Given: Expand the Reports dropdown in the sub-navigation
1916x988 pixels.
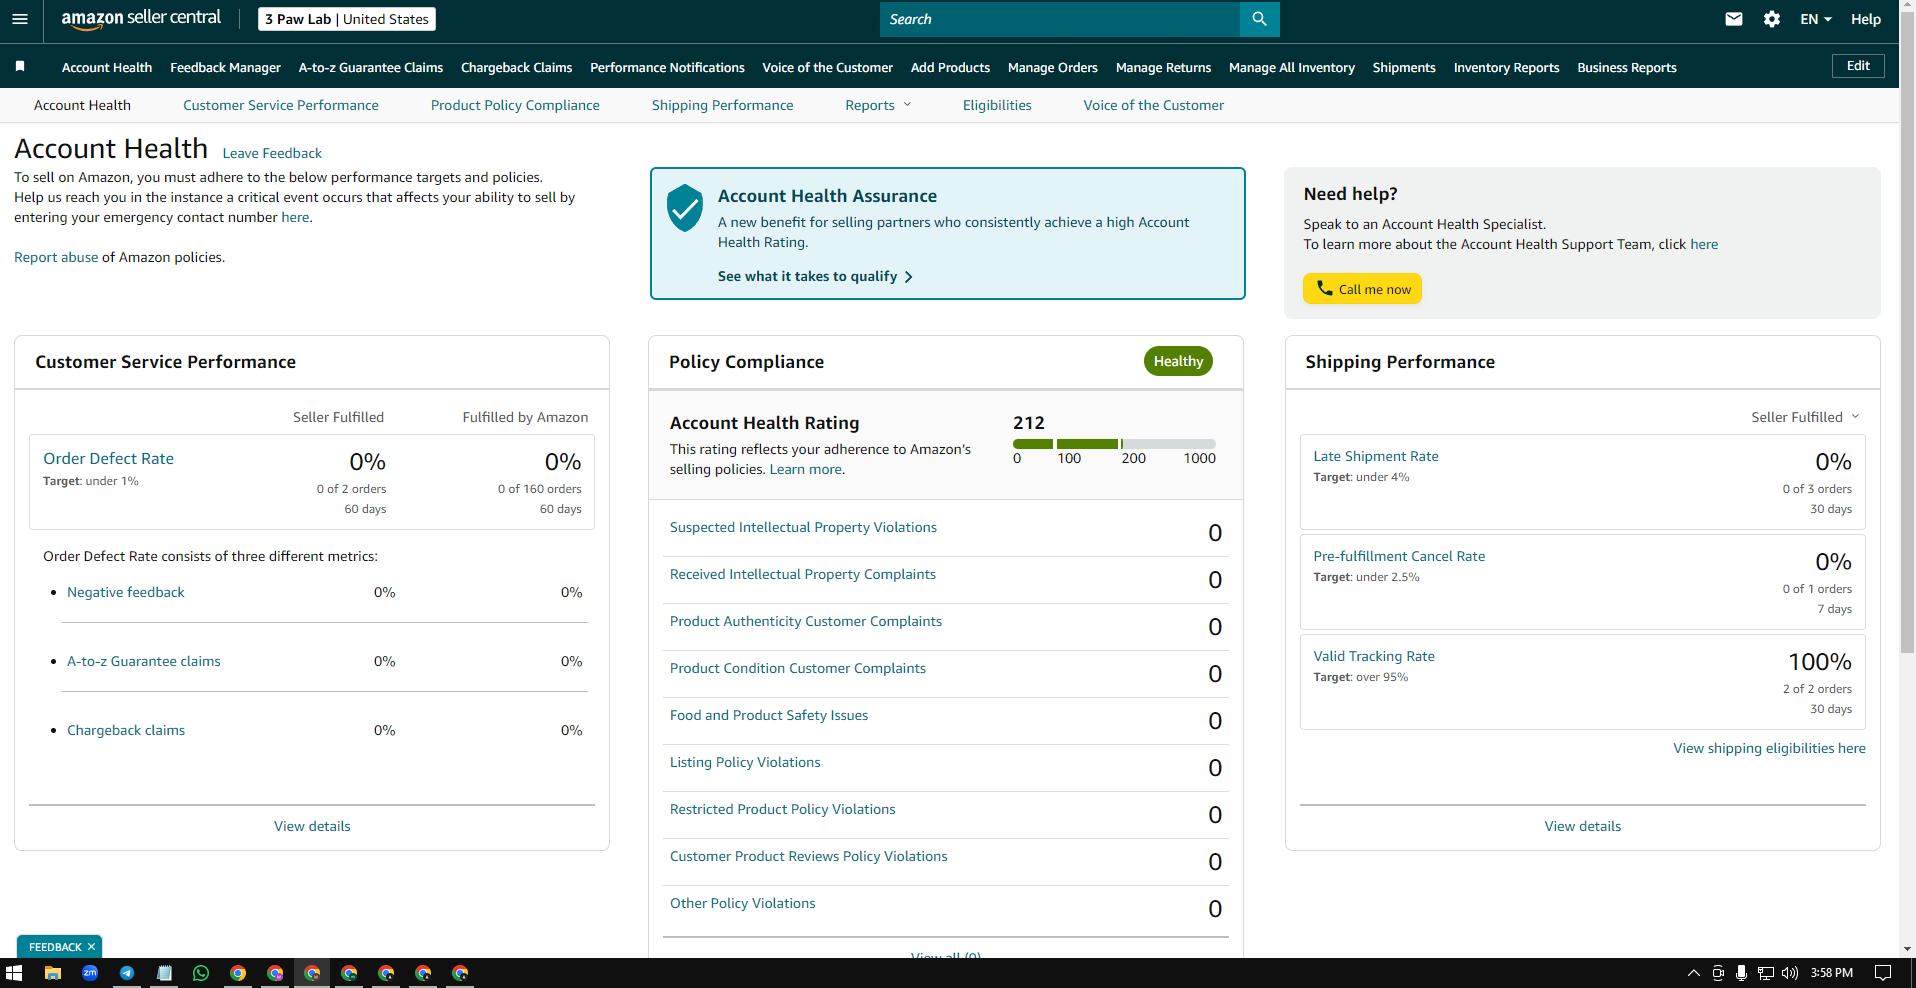Looking at the screenshot, I should pyautogui.click(x=878, y=105).
